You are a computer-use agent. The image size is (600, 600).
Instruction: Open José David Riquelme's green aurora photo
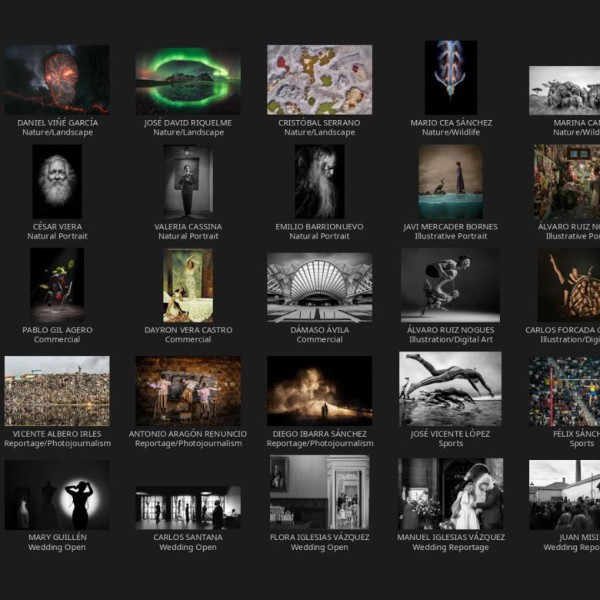[x=188, y=81]
